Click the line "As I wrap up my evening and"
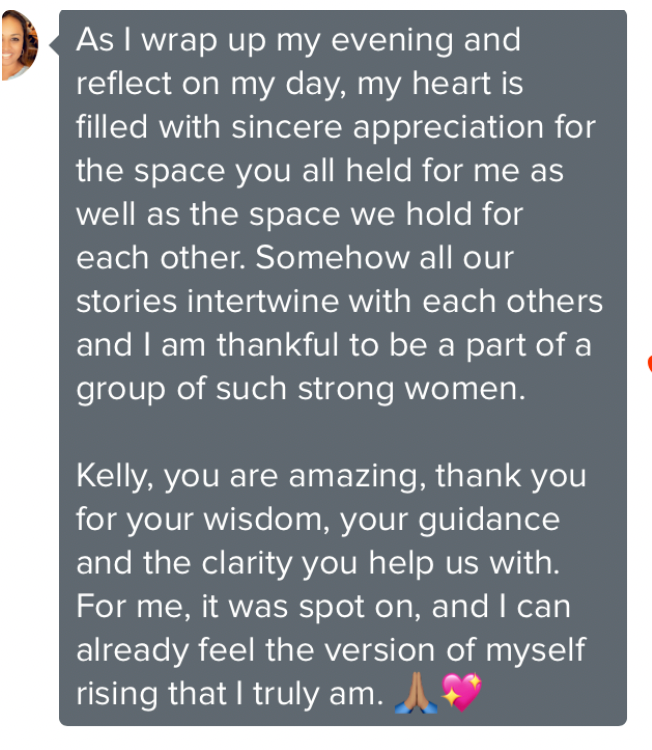 tap(298, 40)
